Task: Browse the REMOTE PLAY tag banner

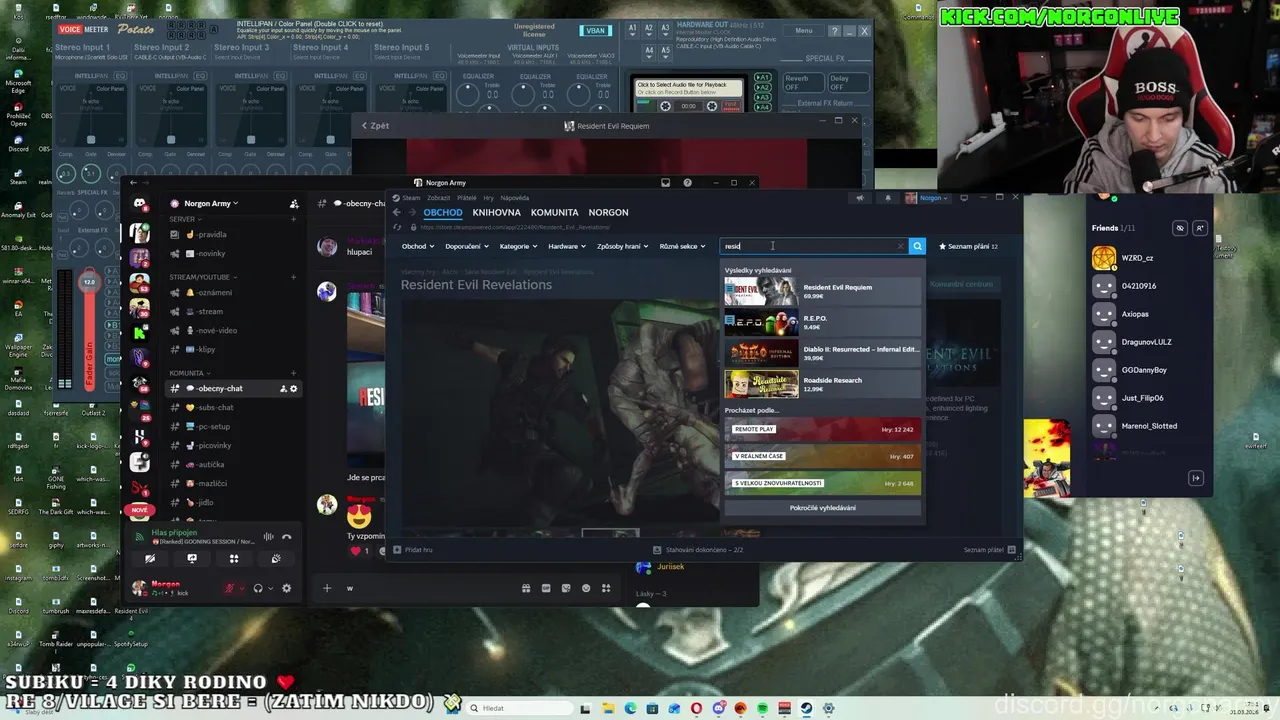Action: pos(823,429)
